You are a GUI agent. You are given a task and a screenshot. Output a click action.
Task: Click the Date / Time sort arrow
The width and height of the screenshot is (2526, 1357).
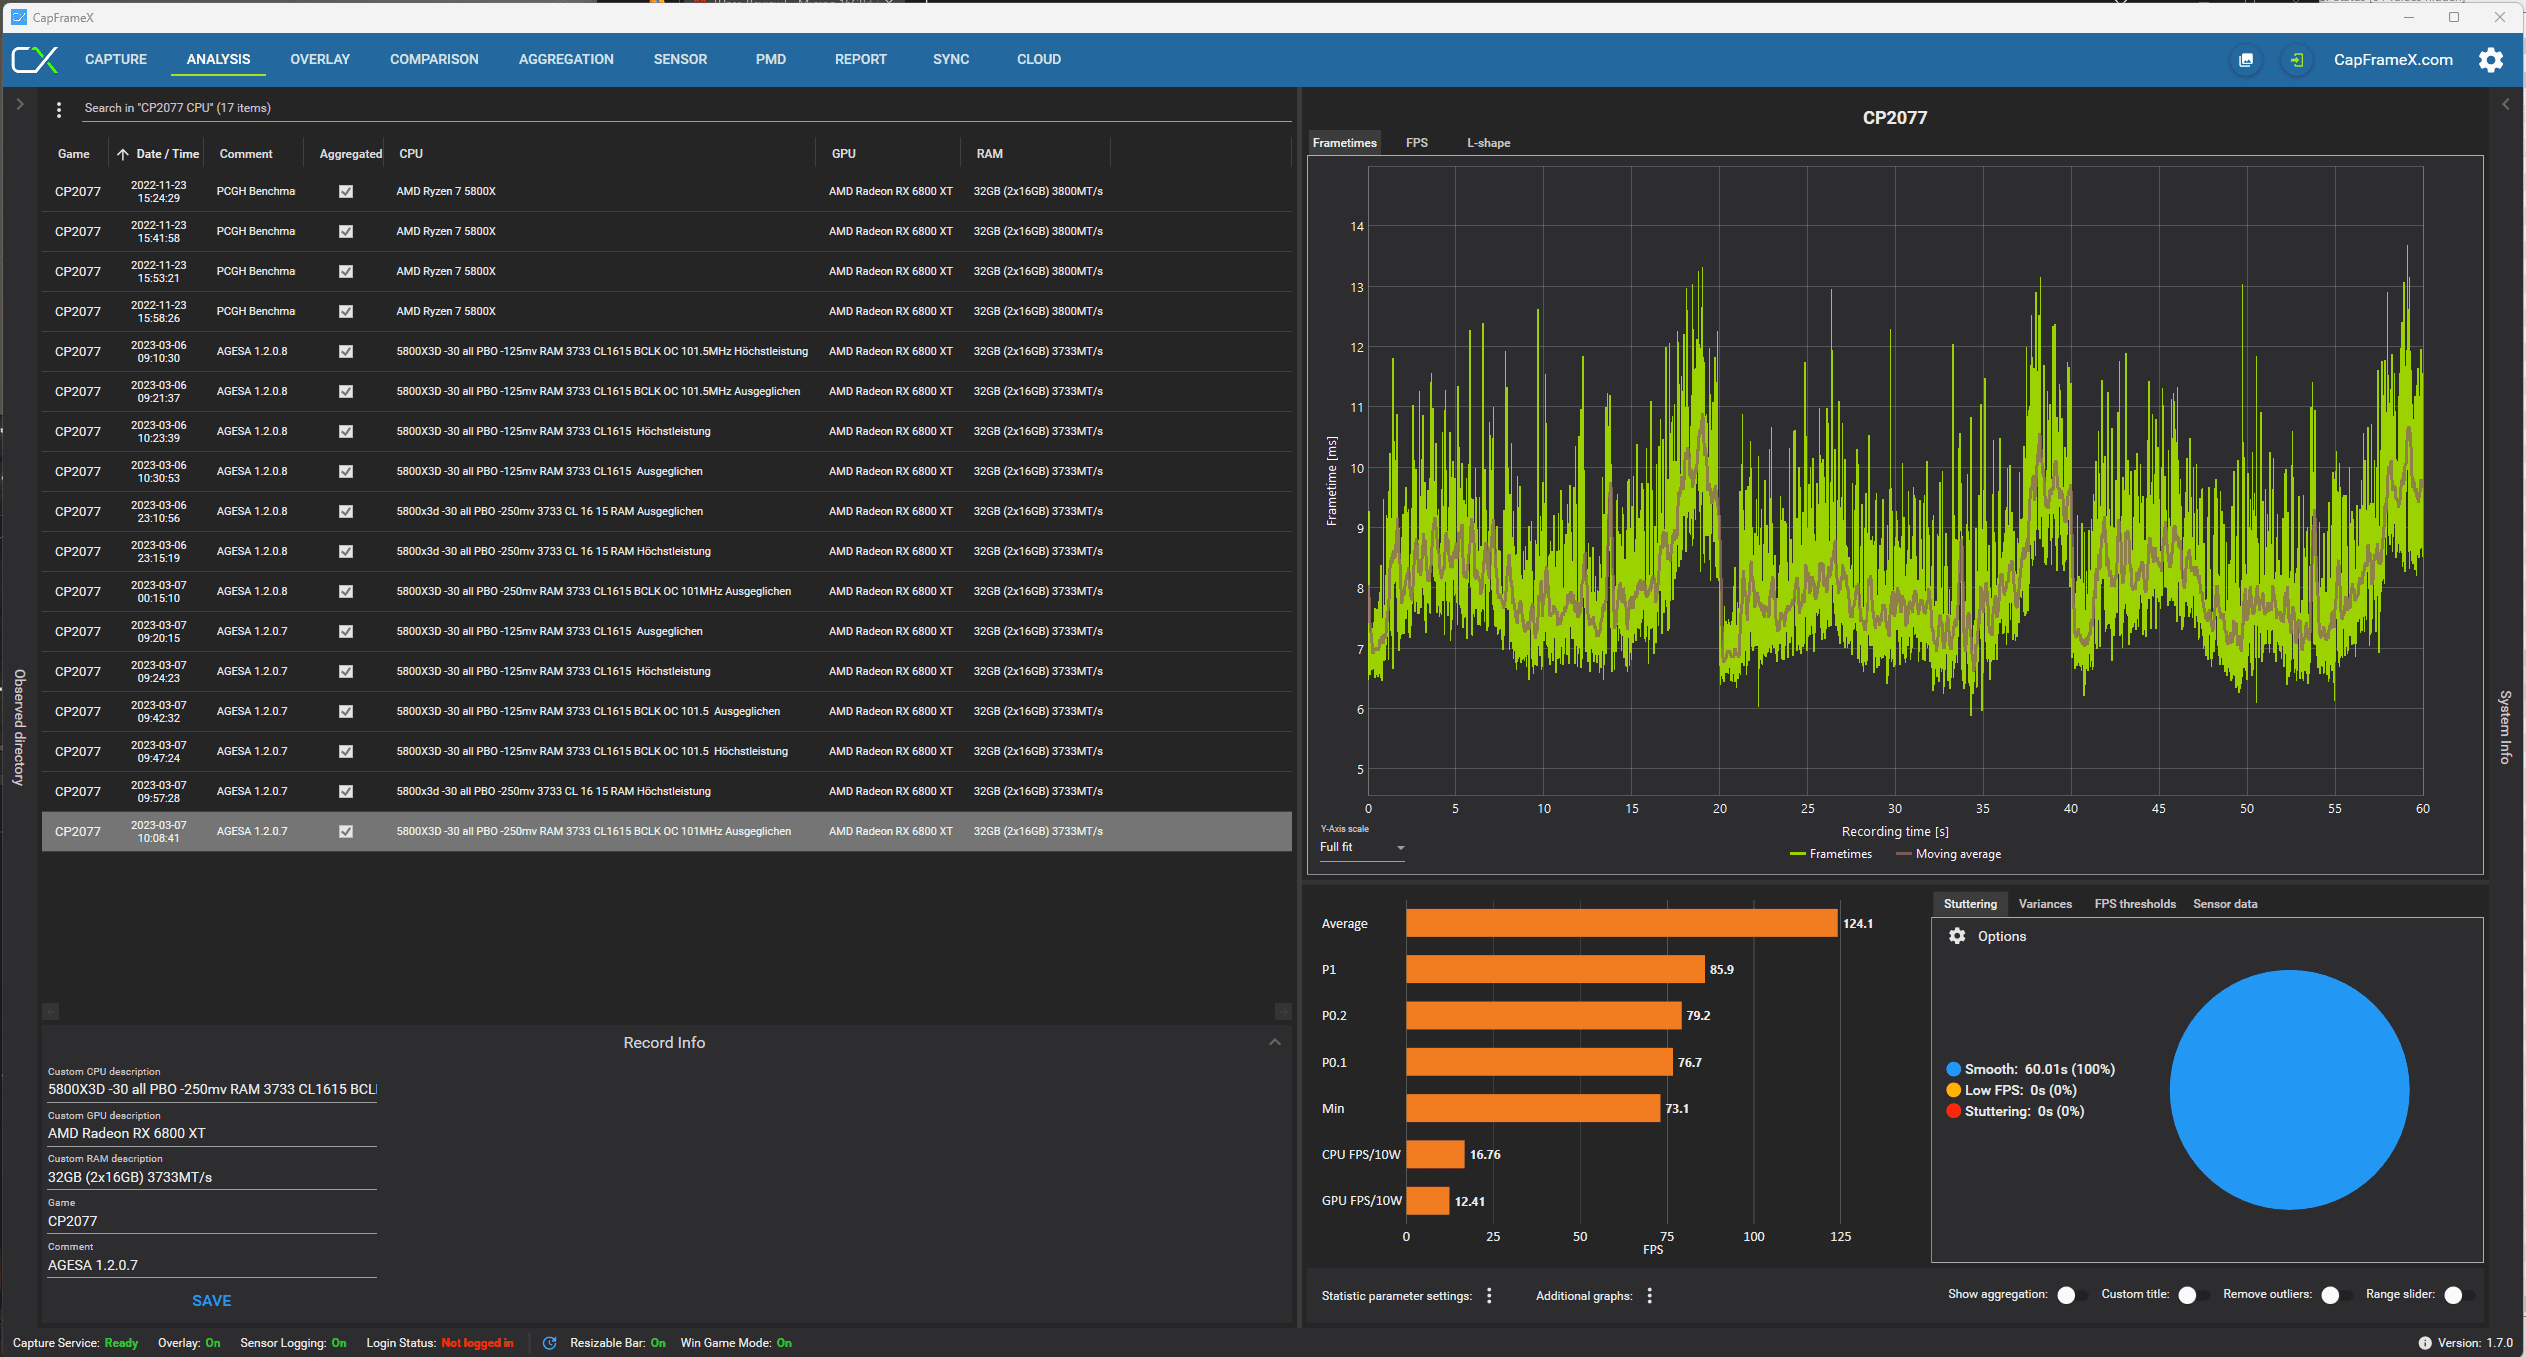[x=122, y=154]
